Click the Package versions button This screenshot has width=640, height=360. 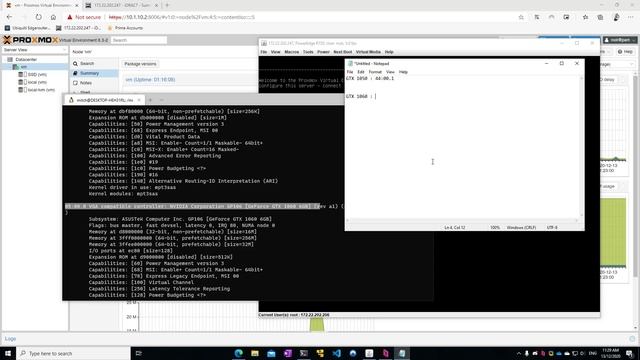pos(140,64)
